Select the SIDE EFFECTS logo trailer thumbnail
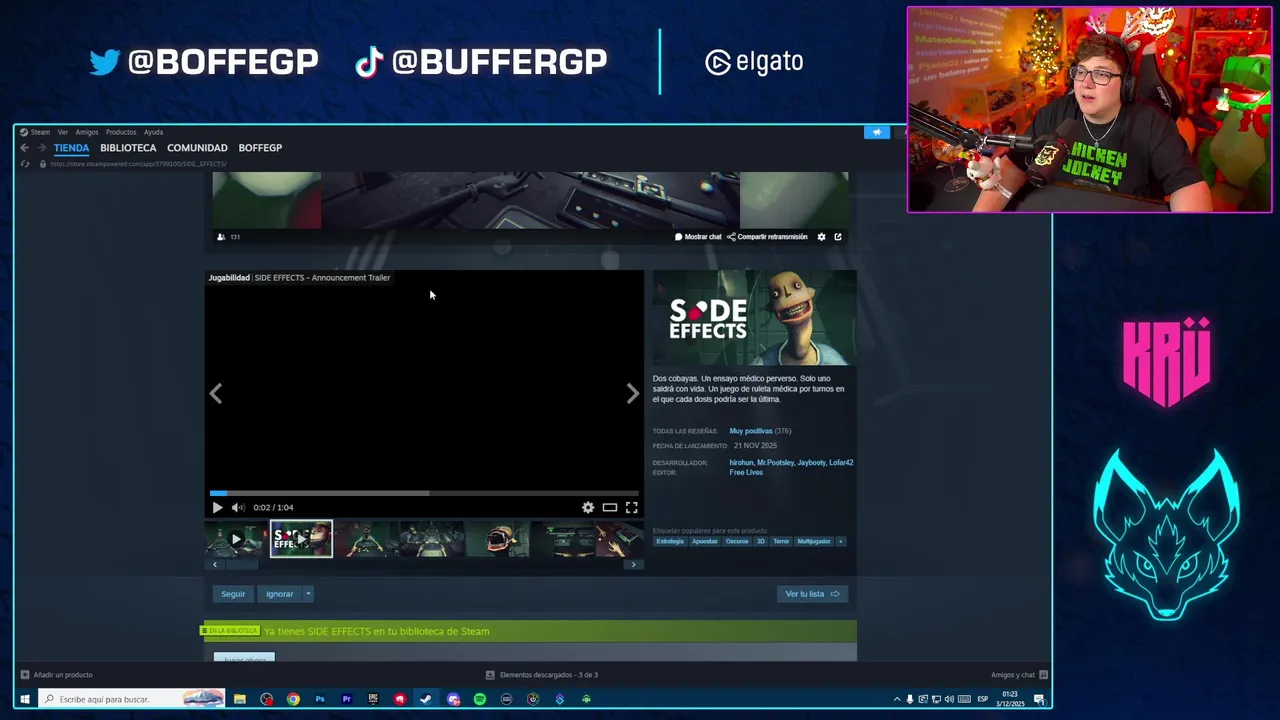 pyautogui.click(x=301, y=539)
